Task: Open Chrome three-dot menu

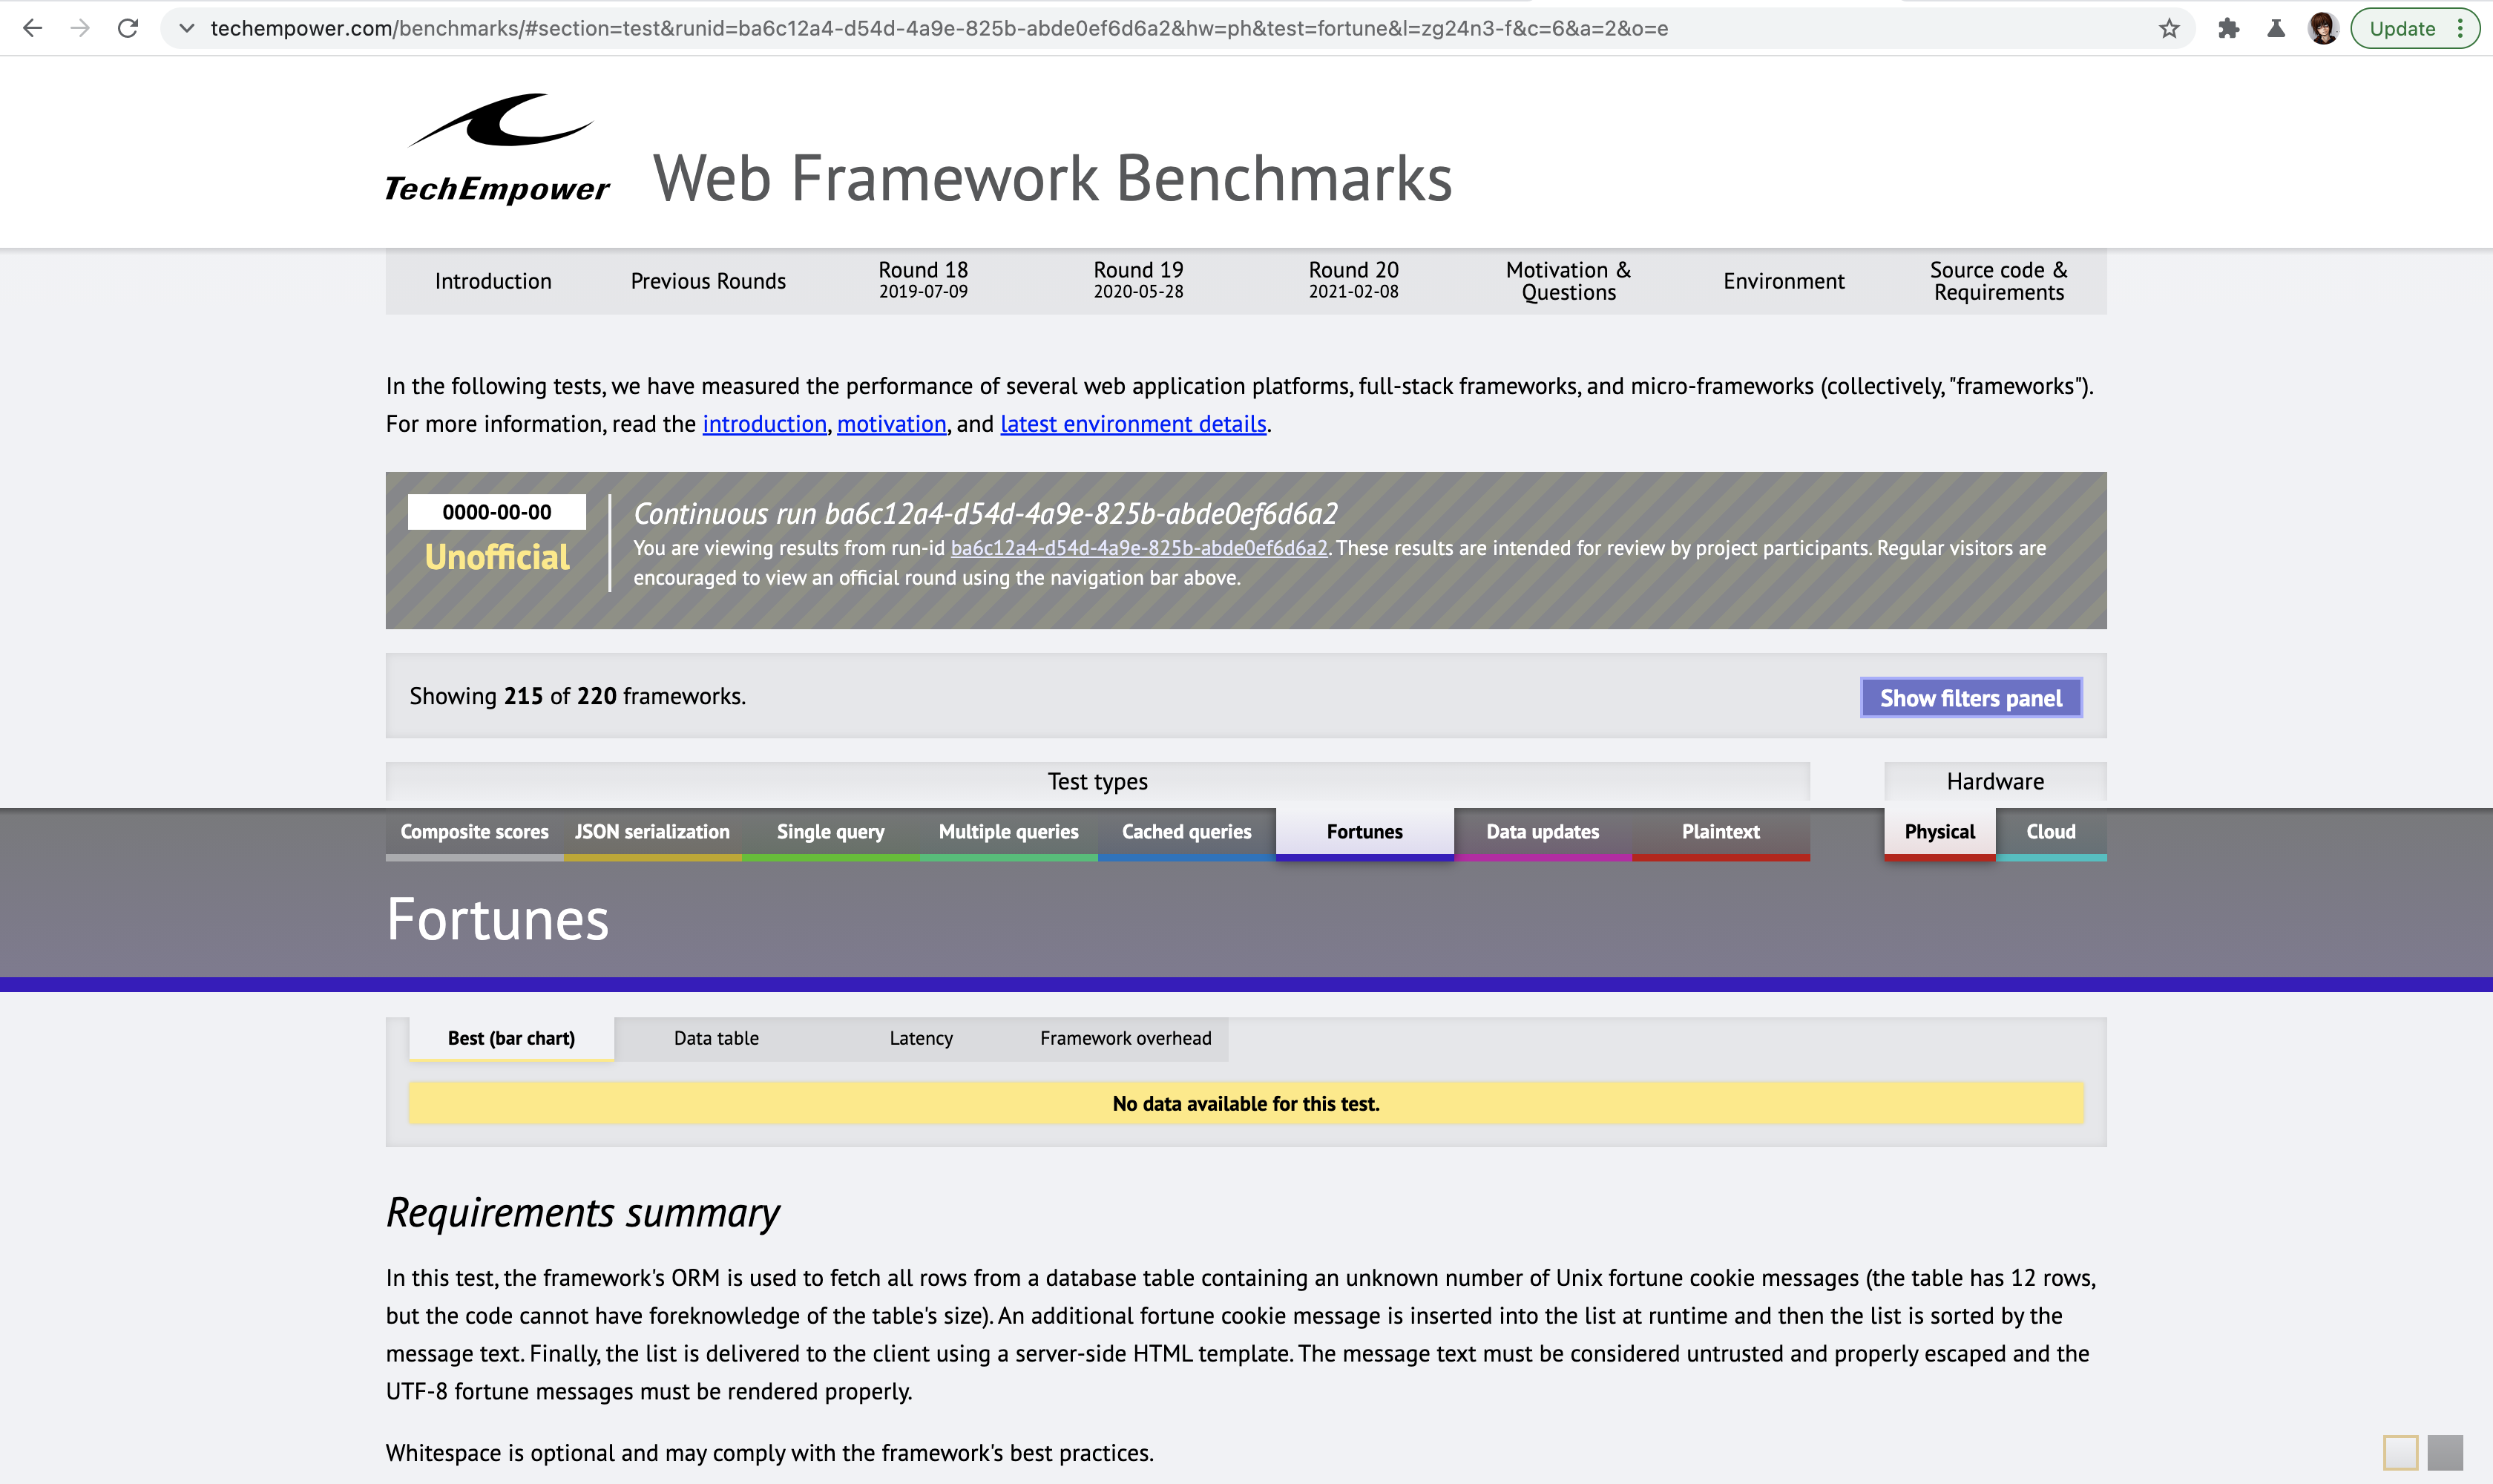Action: click(2460, 28)
